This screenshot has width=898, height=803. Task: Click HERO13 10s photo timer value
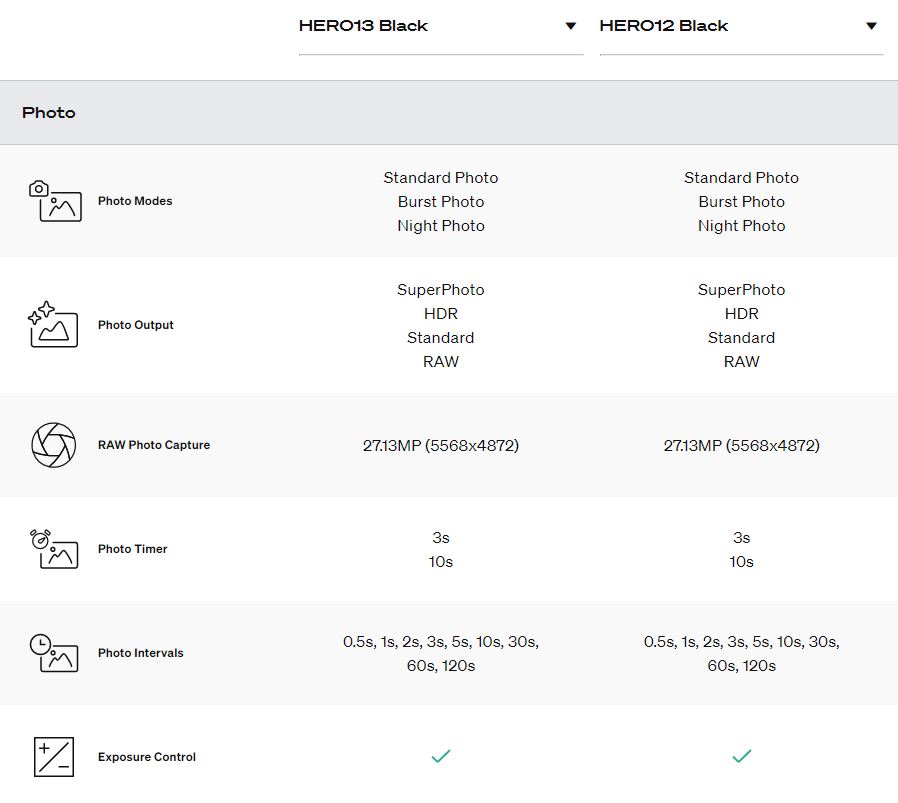point(441,562)
